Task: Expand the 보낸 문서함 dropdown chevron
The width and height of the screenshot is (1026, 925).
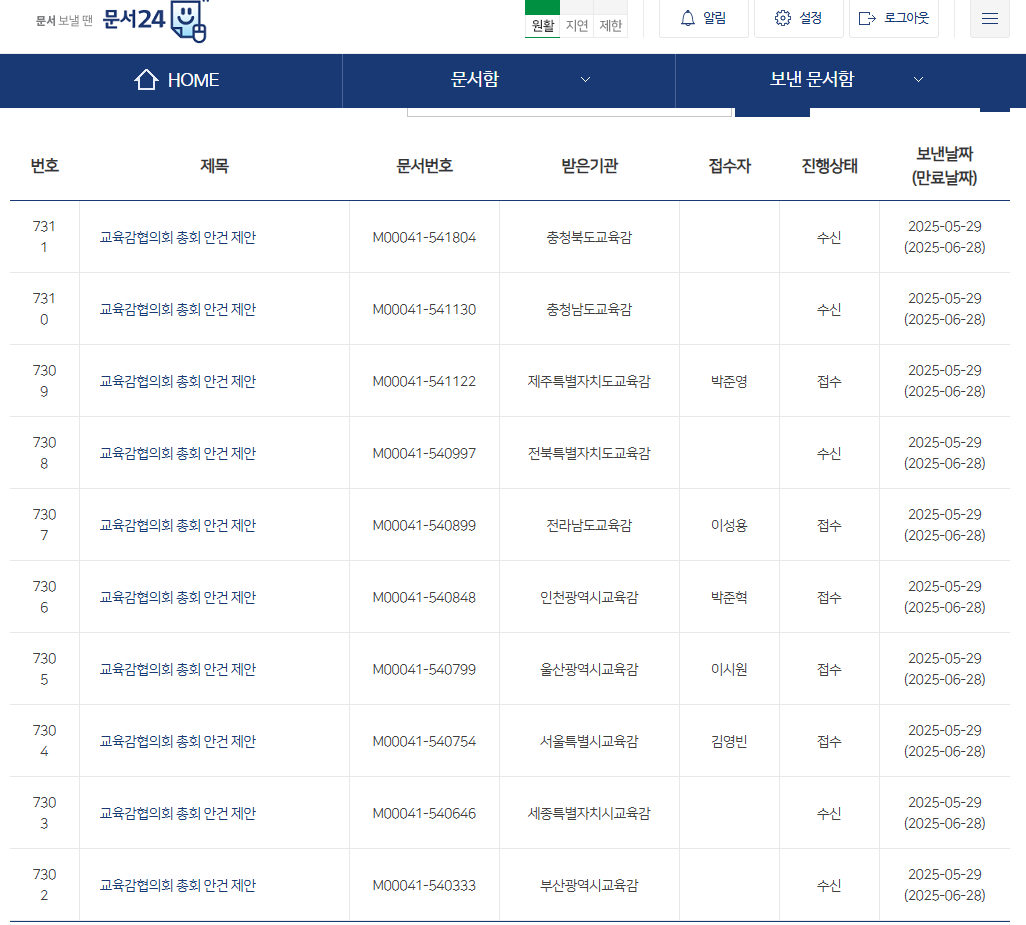Action: tap(918, 80)
